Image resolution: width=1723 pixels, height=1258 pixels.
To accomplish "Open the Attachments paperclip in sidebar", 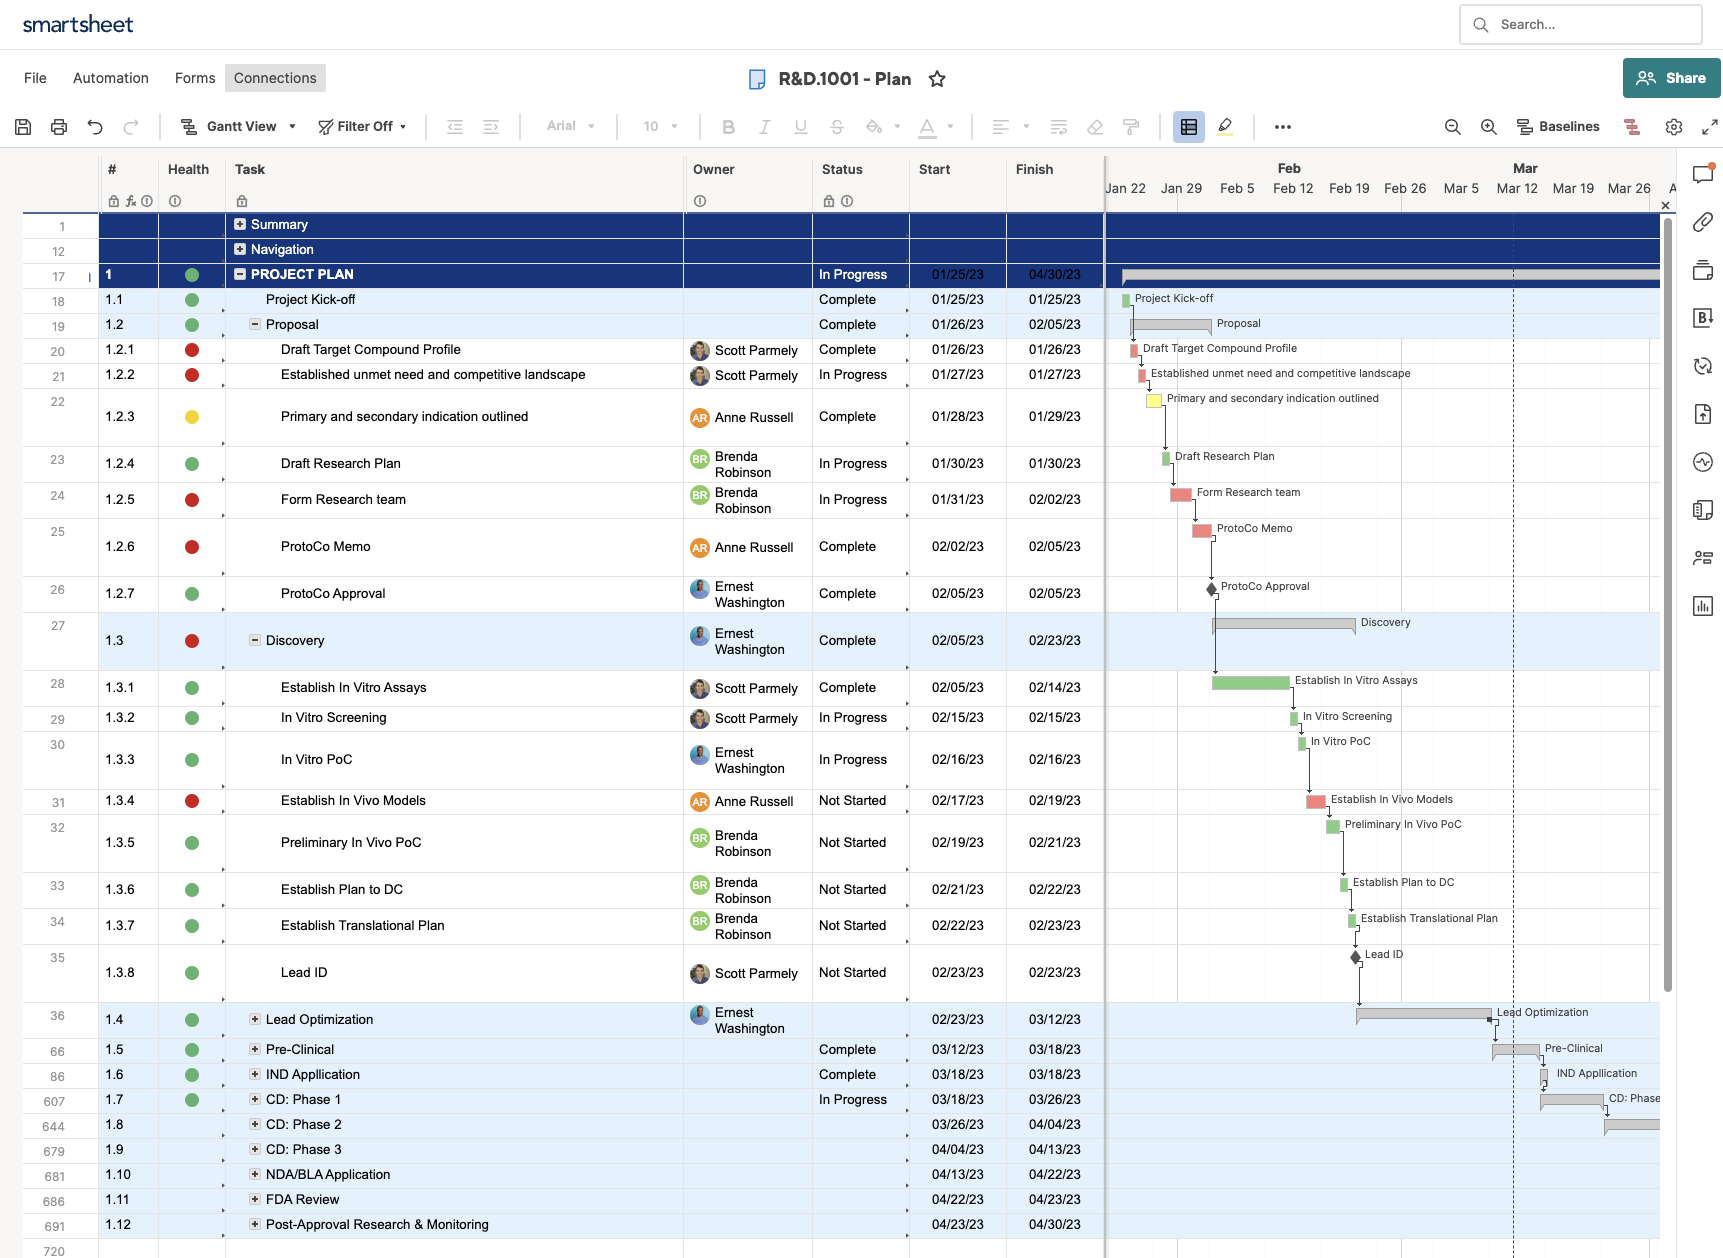I will click(x=1702, y=222).
